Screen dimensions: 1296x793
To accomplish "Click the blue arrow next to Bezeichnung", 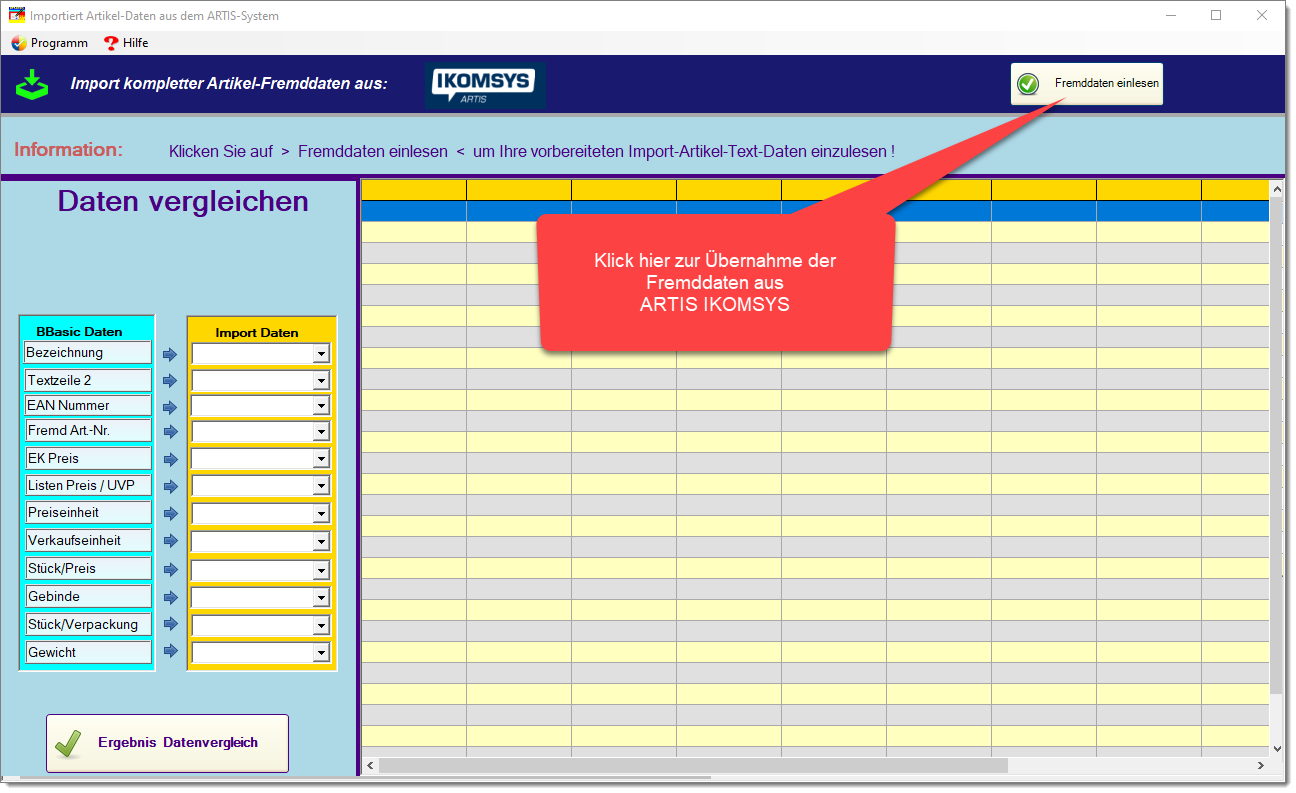I will coord(169,354).
